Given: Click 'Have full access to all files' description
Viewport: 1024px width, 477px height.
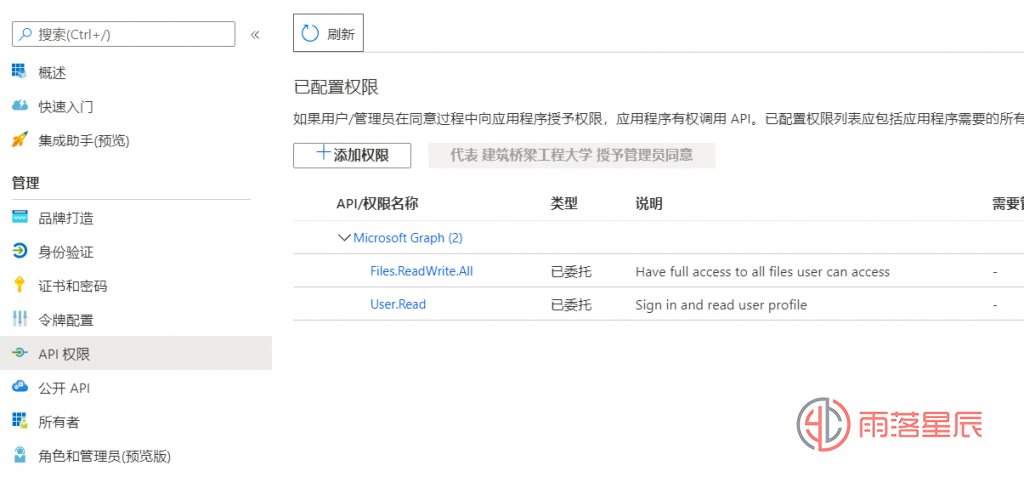Looking at the screenshot, I should (x=762, y=271).
